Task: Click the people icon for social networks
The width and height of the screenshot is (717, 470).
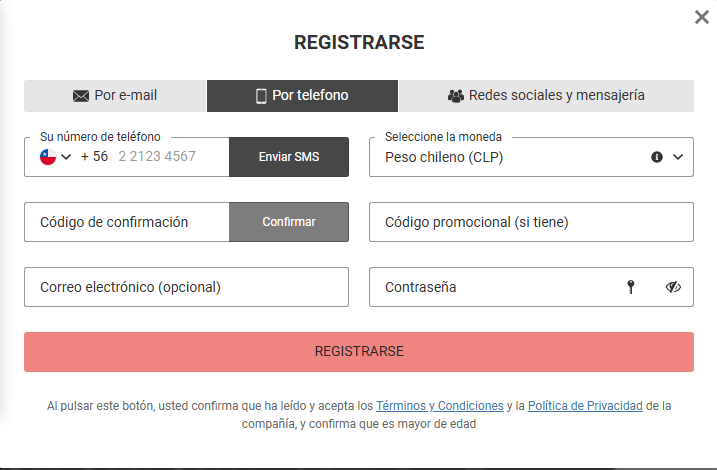Action: (x=456, y=97)
